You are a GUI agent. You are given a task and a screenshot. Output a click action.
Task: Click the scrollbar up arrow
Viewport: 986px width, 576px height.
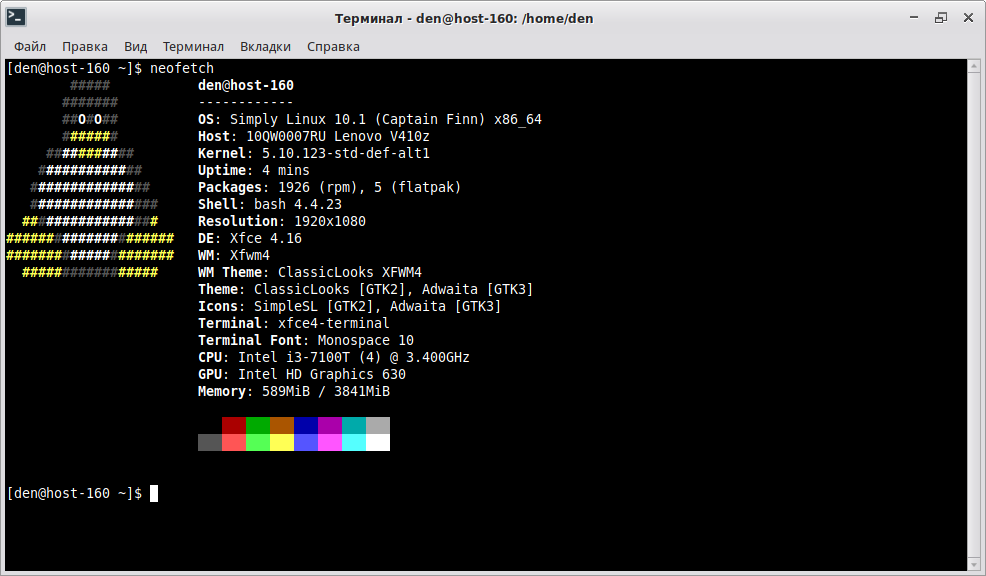click(x=974, y=65)
